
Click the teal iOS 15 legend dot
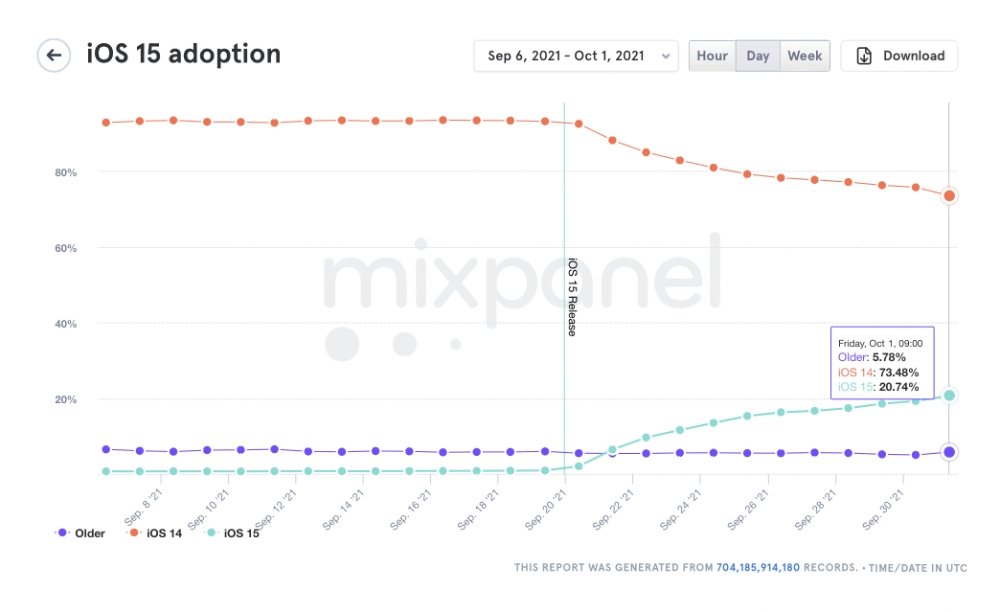pos(212,533)
